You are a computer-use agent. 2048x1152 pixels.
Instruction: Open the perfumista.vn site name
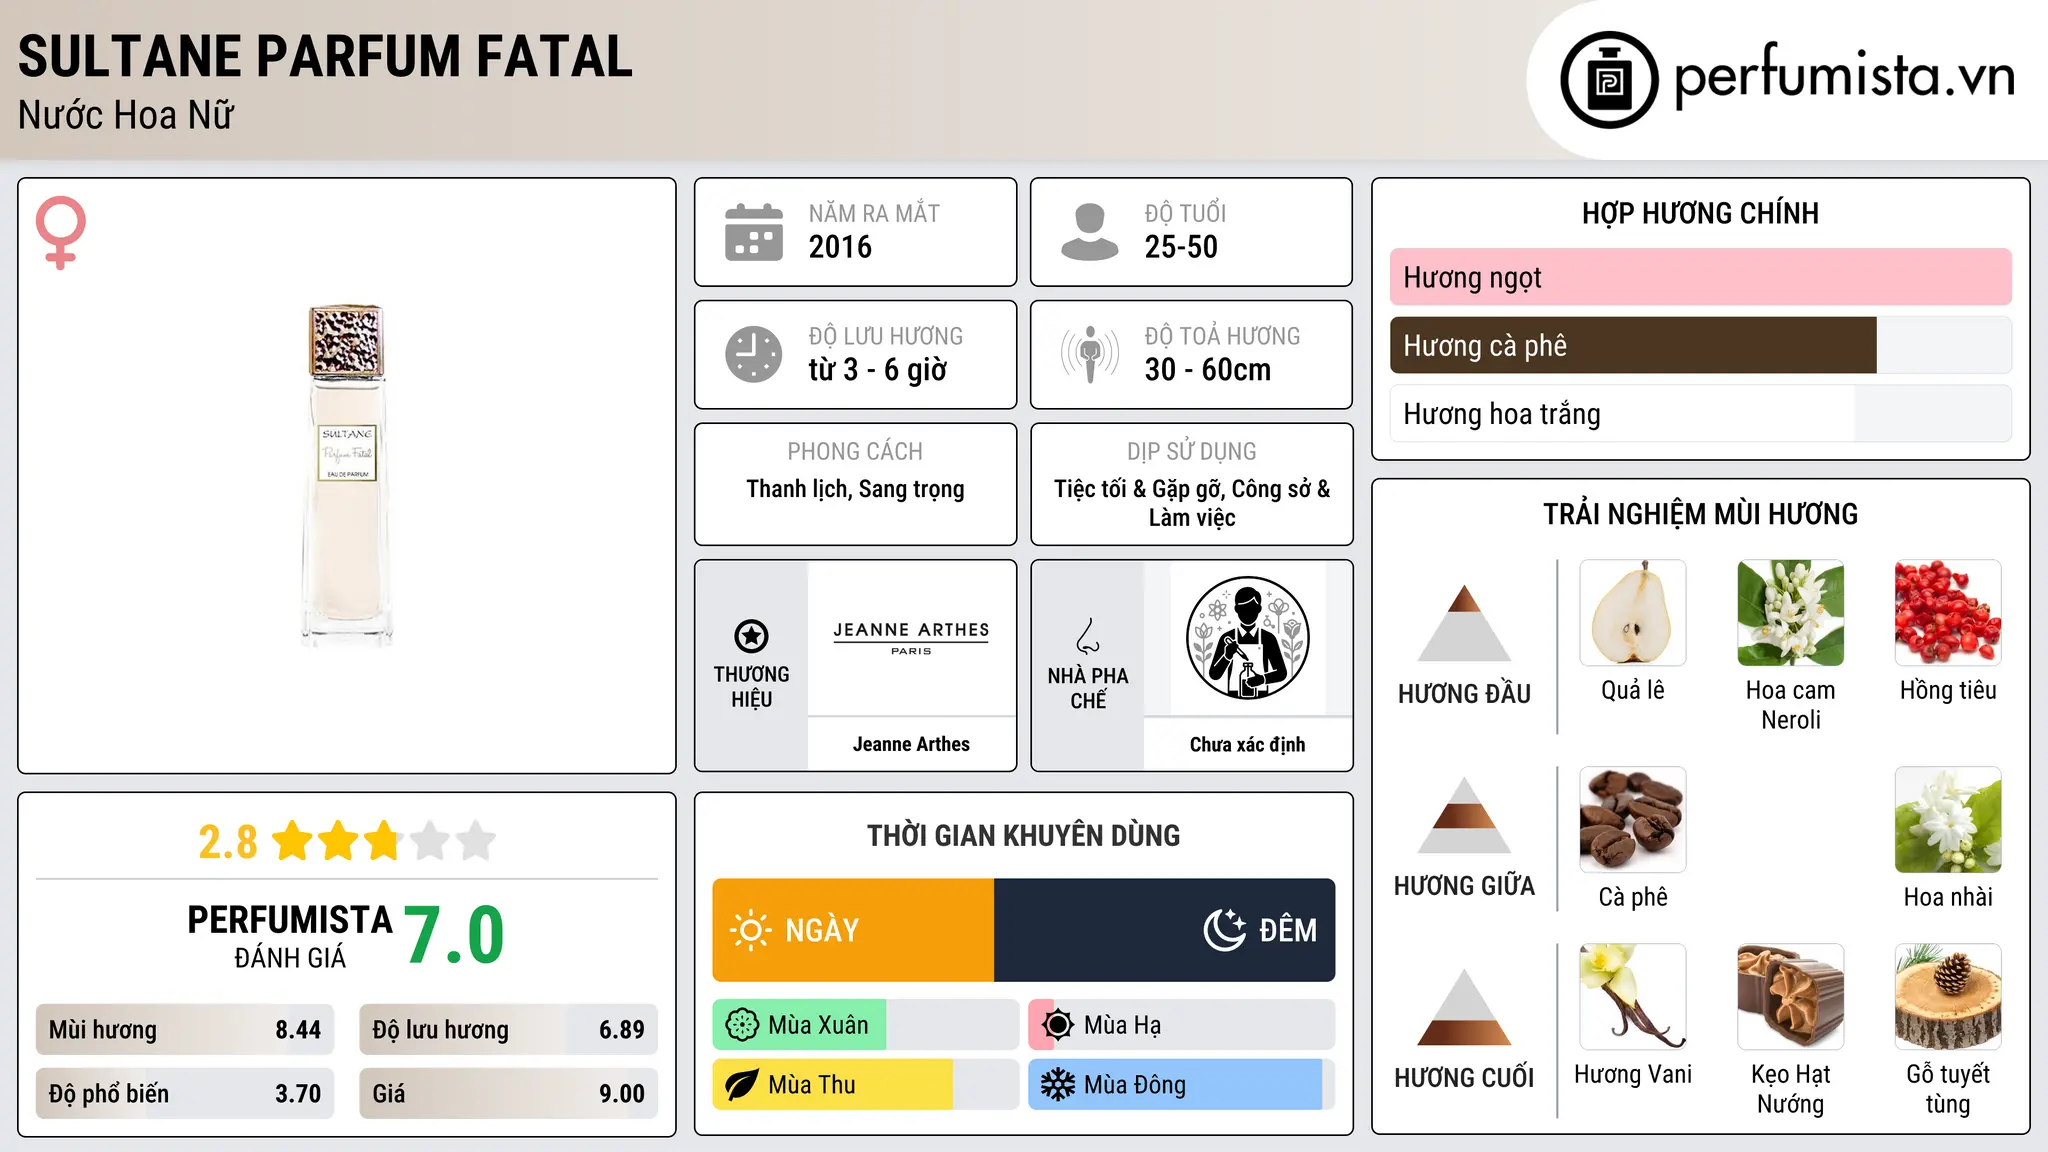[1845, 76]
